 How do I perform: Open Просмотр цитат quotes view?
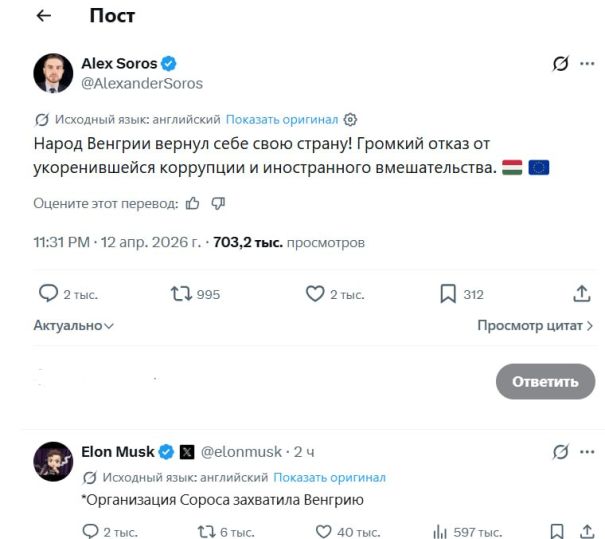pos(535,325)
